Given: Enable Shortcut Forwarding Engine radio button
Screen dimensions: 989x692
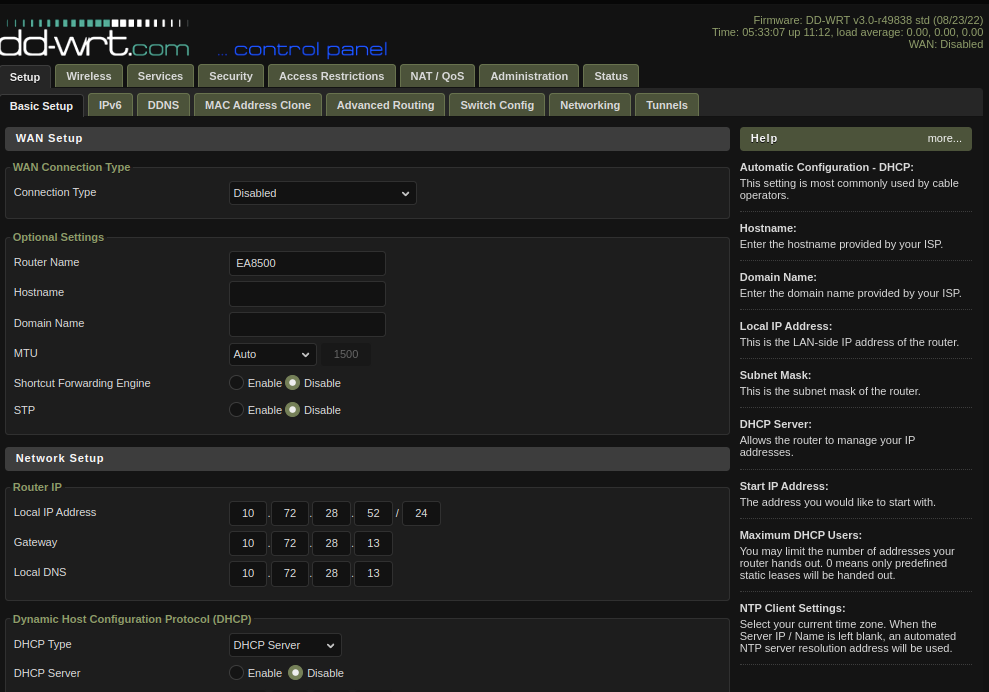Looking at the screenshot, I should point(237,383).
